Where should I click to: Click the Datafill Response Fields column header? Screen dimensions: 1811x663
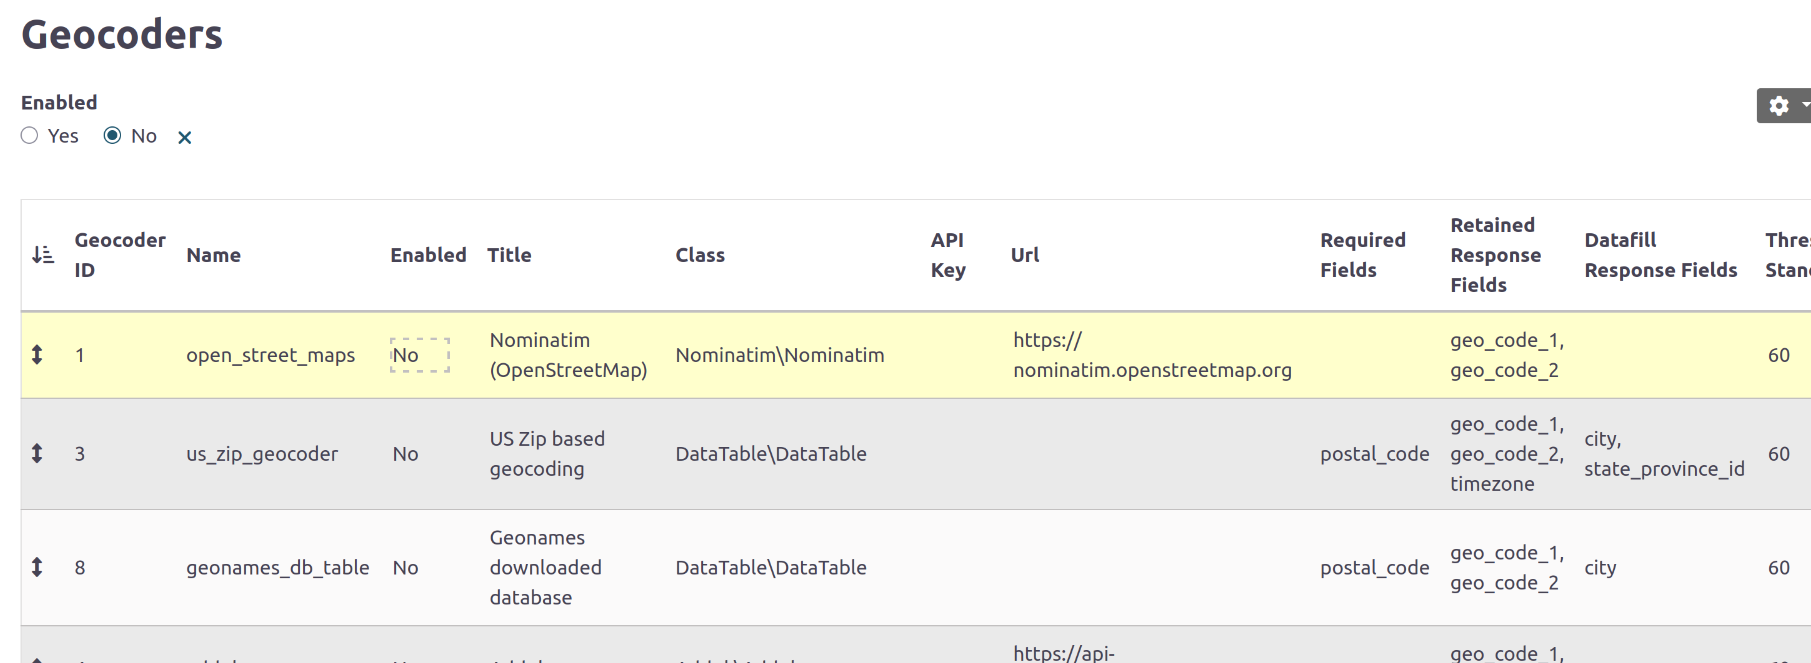click(1660, 255)
